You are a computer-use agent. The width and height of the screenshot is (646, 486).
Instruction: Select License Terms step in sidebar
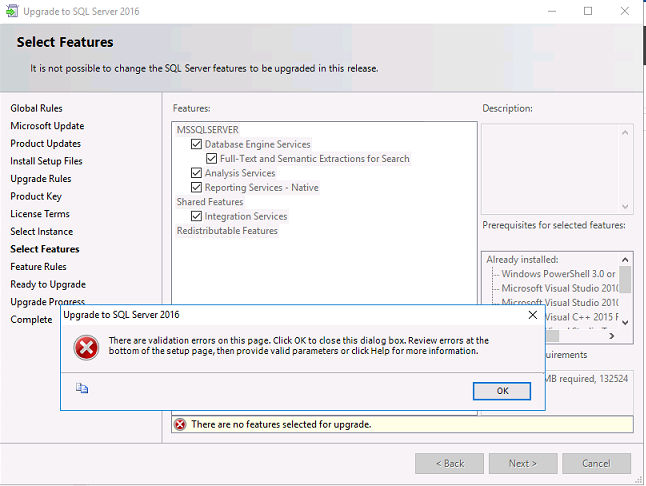(40, 214)
